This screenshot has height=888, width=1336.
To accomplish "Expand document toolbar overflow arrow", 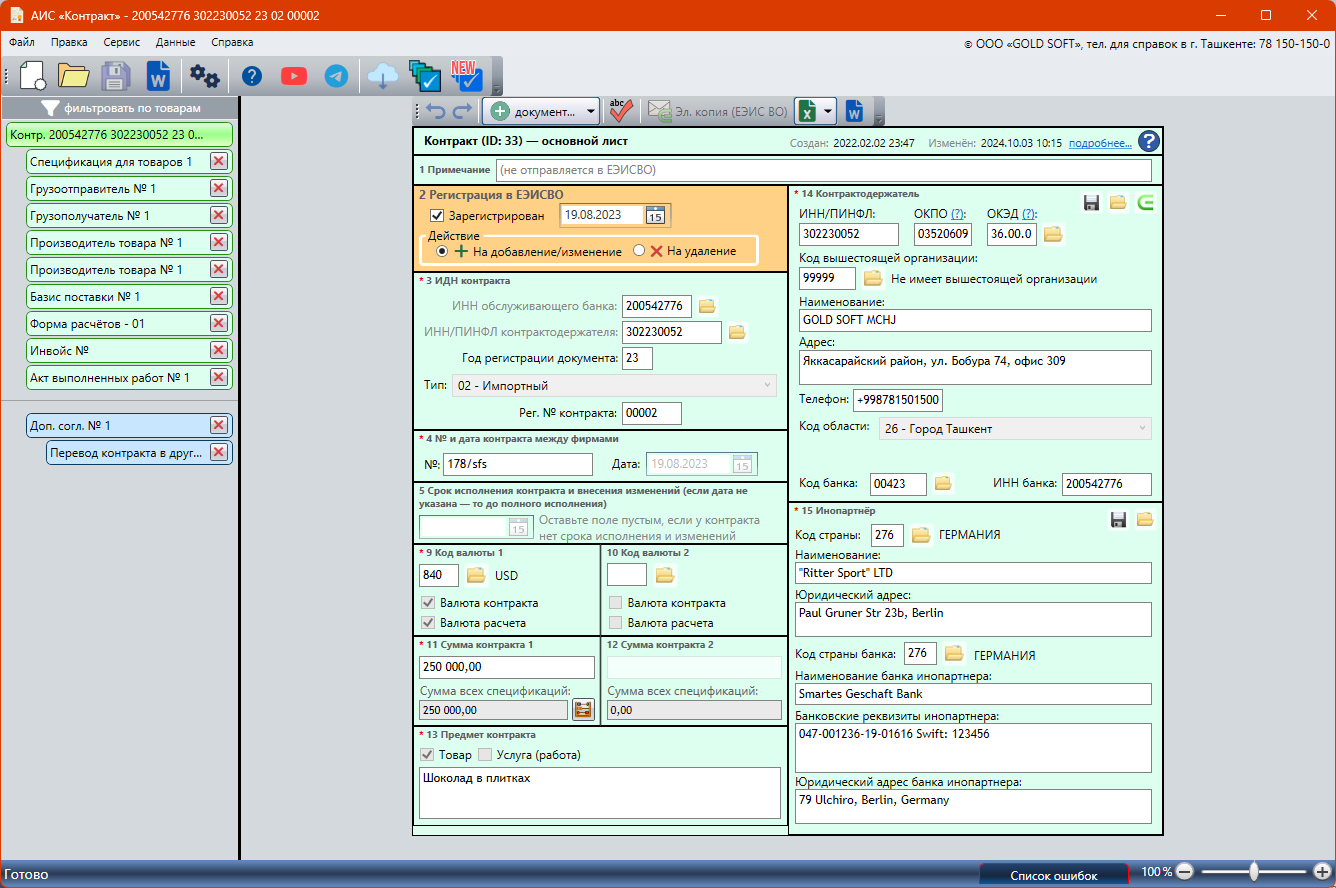I will pyautogui.click(x=879, y=111).
